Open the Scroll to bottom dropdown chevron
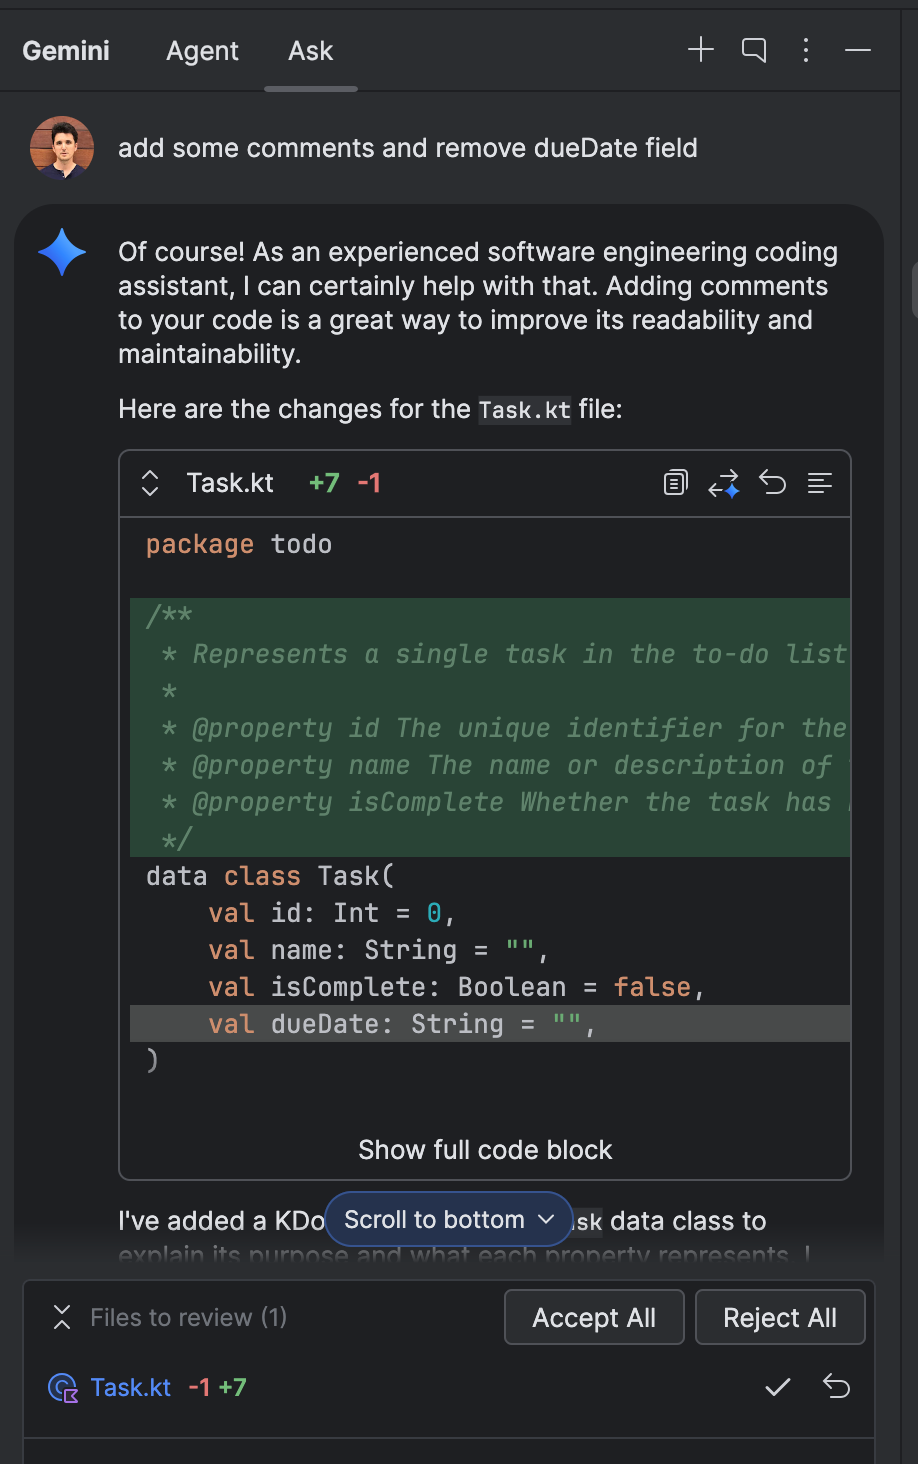The height and width of the screenshot is (1464, 918). [x=546, y=1219]
